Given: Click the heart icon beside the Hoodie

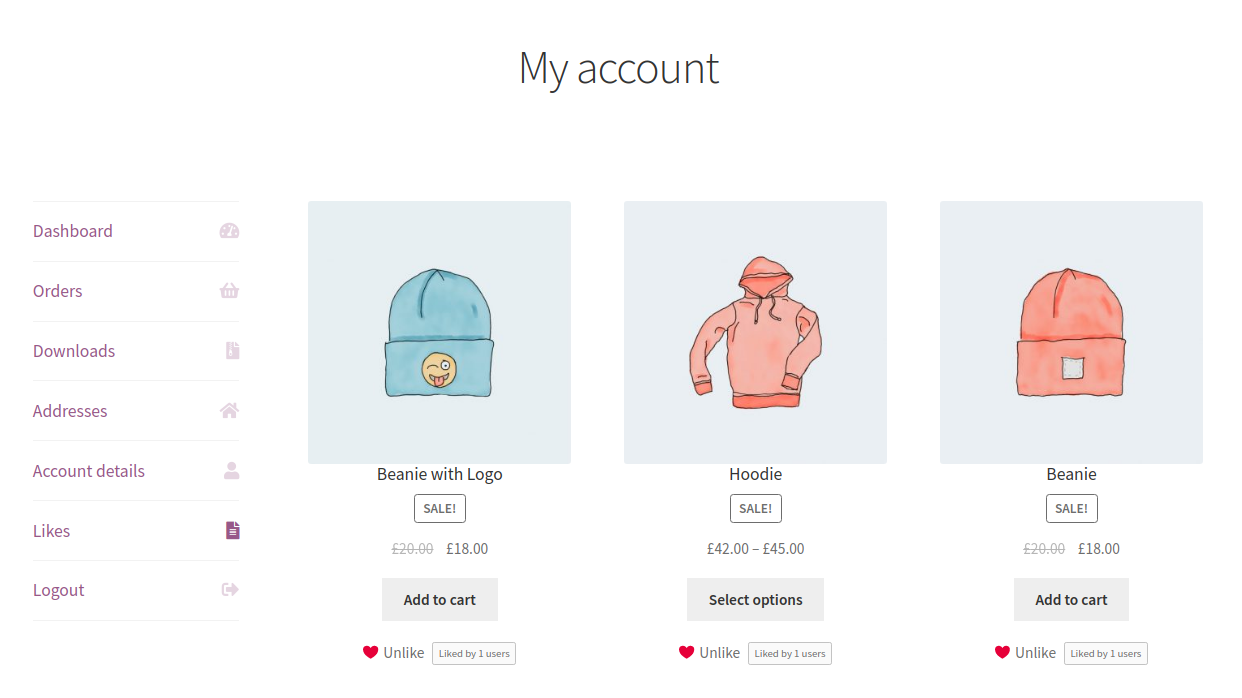Looking at the screenshot, I should coord(685,652).
